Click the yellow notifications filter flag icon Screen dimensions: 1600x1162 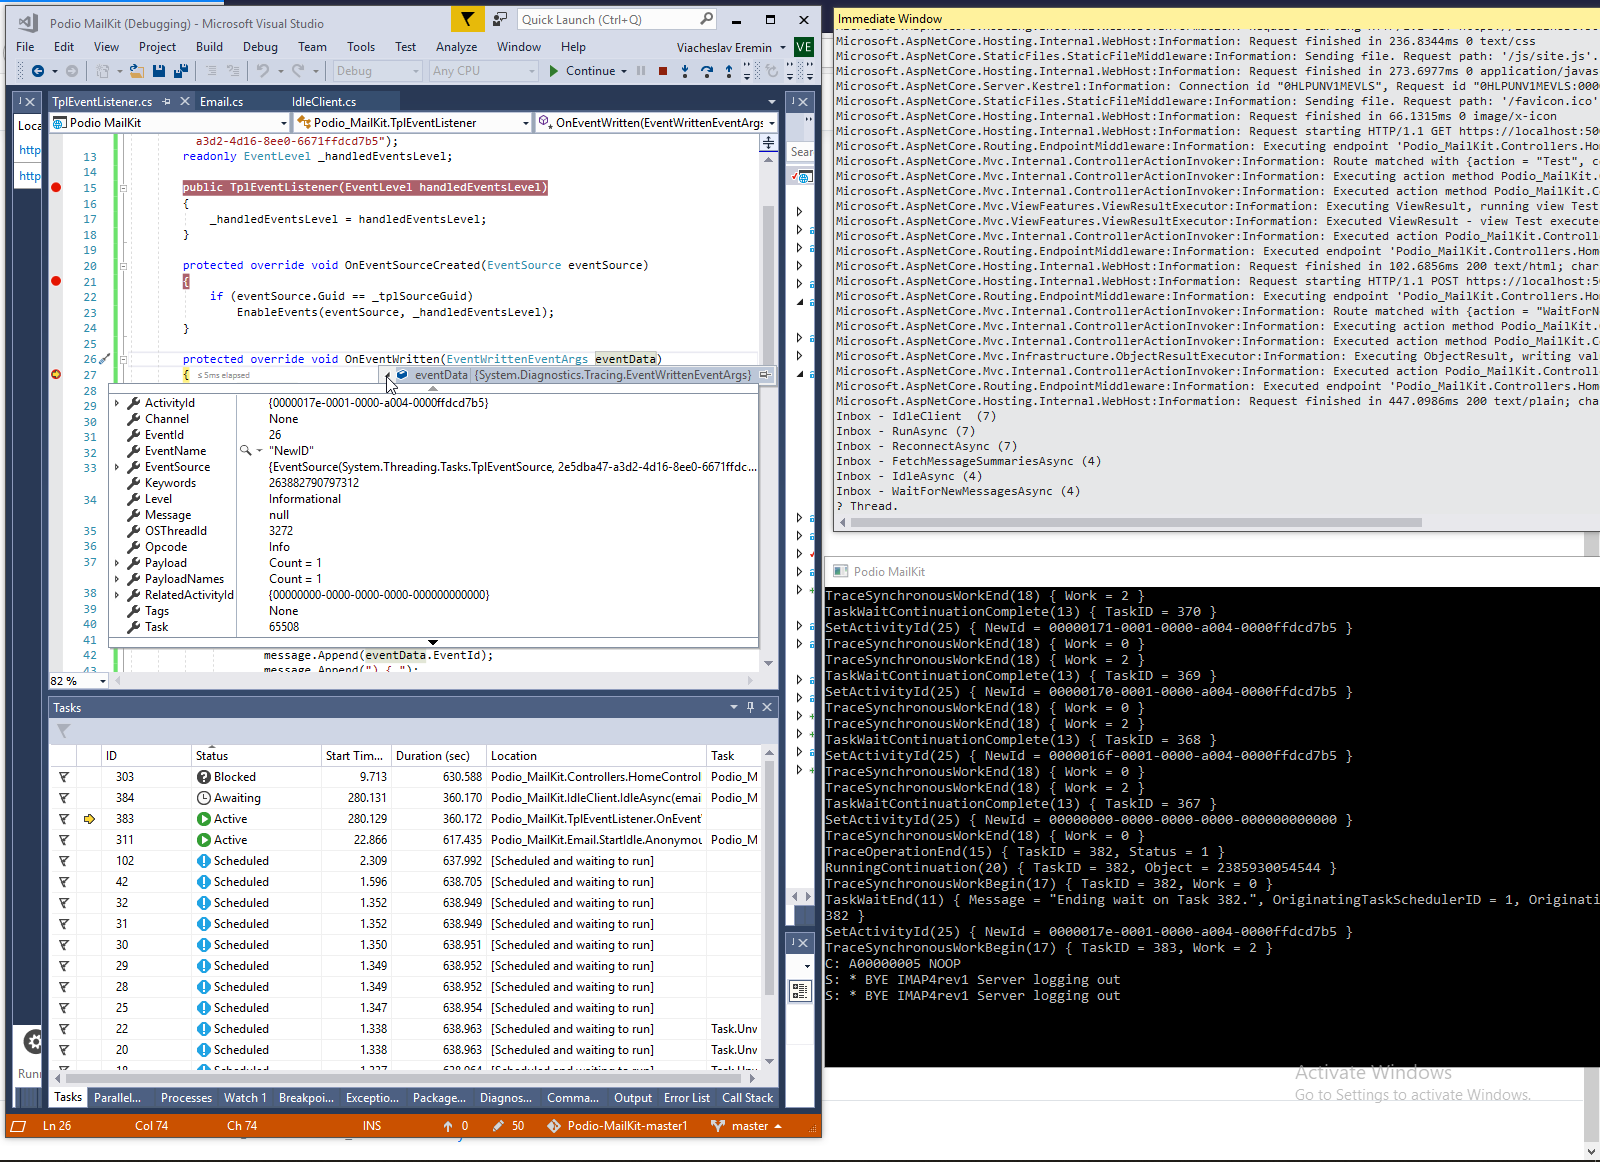[467, 19]
